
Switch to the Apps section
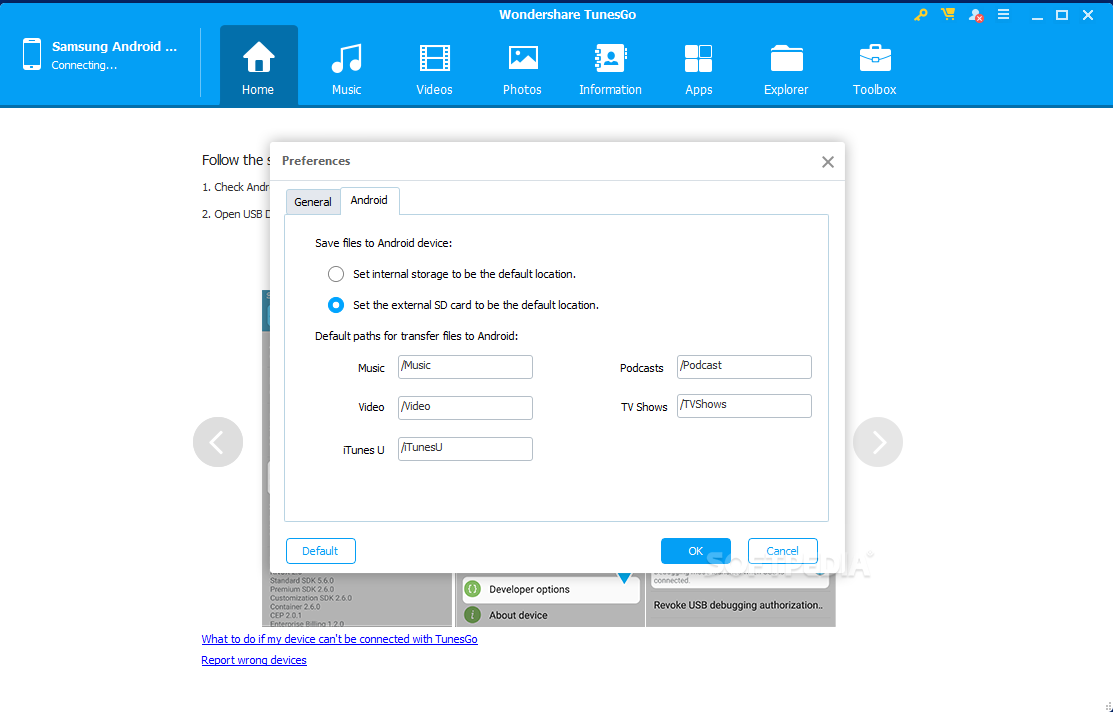click(698, 69)
